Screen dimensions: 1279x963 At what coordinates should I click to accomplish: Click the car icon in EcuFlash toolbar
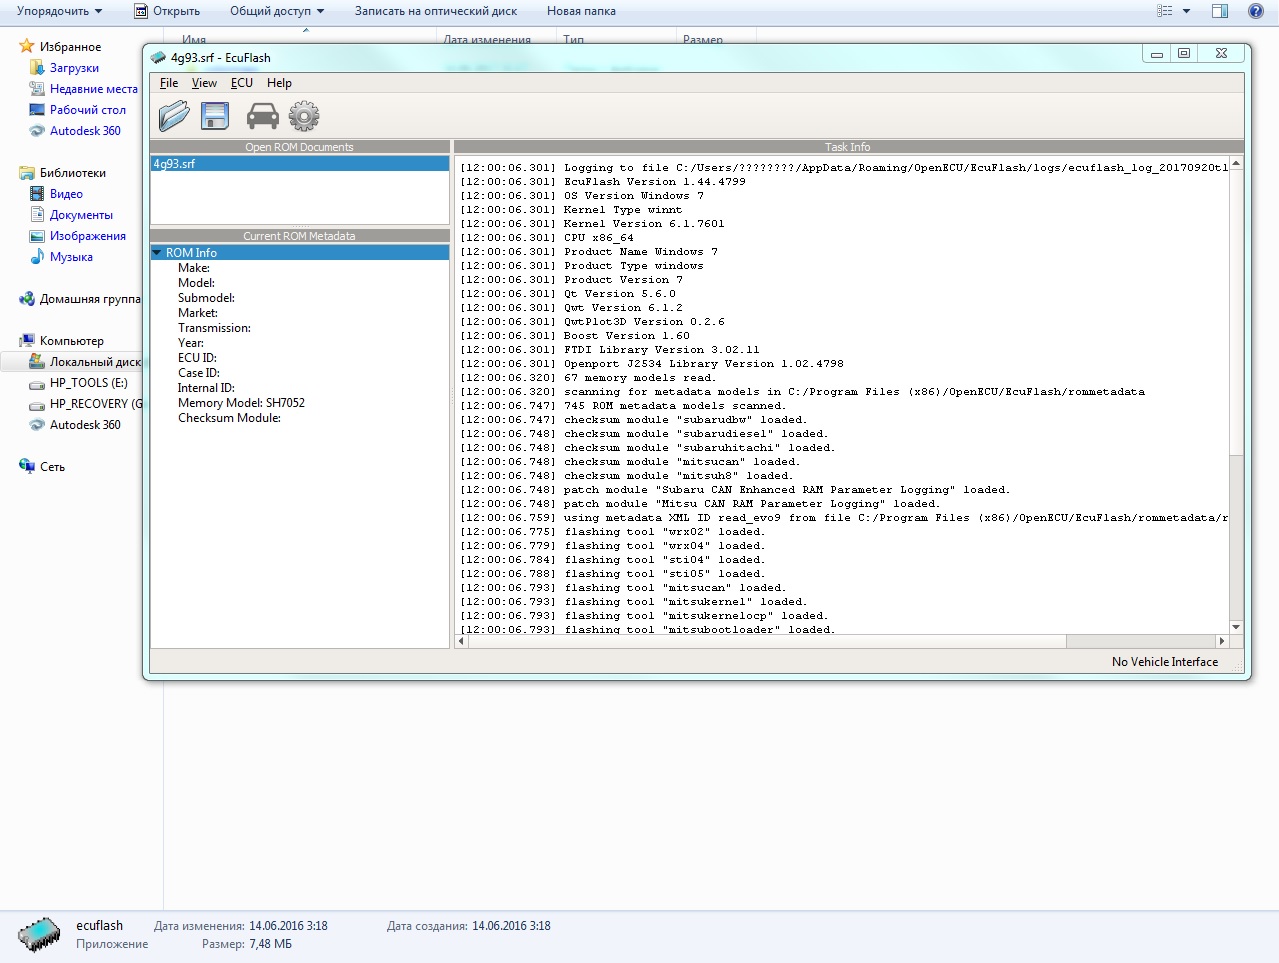coord(262,116)
